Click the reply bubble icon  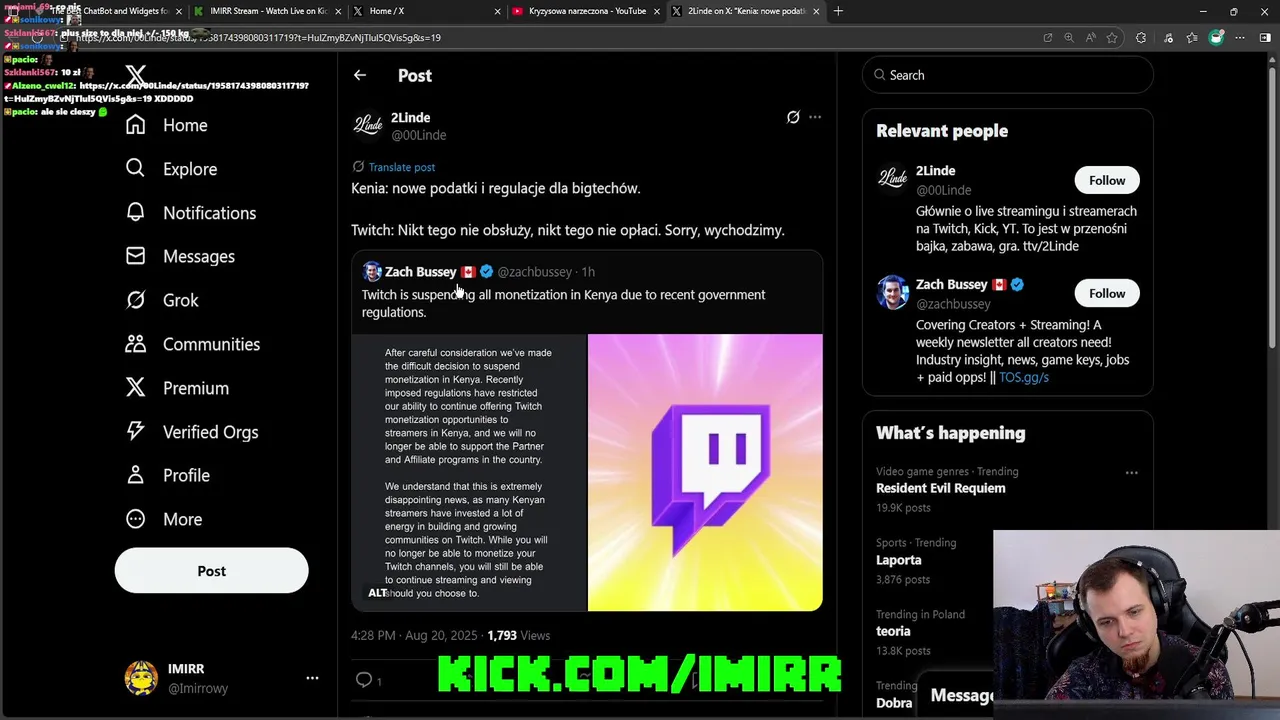(364, 680)
